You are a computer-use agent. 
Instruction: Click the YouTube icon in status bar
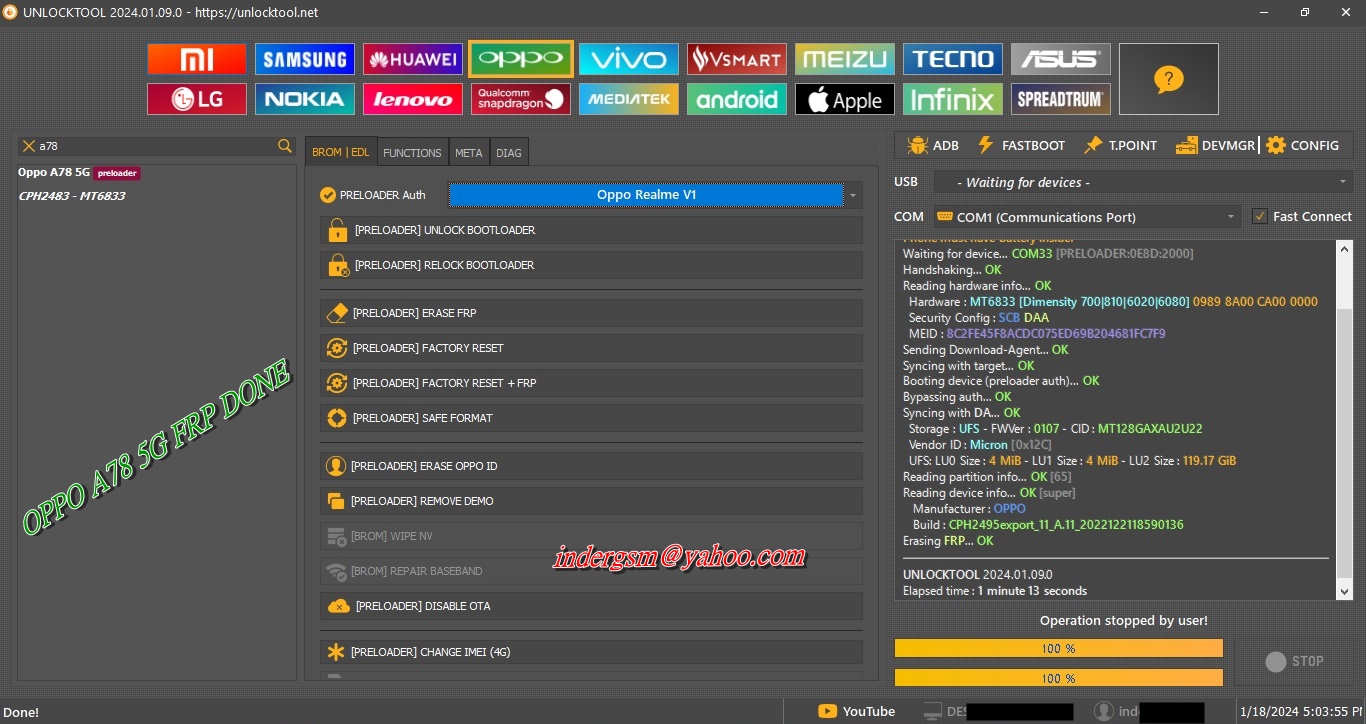tap(827, 711)
